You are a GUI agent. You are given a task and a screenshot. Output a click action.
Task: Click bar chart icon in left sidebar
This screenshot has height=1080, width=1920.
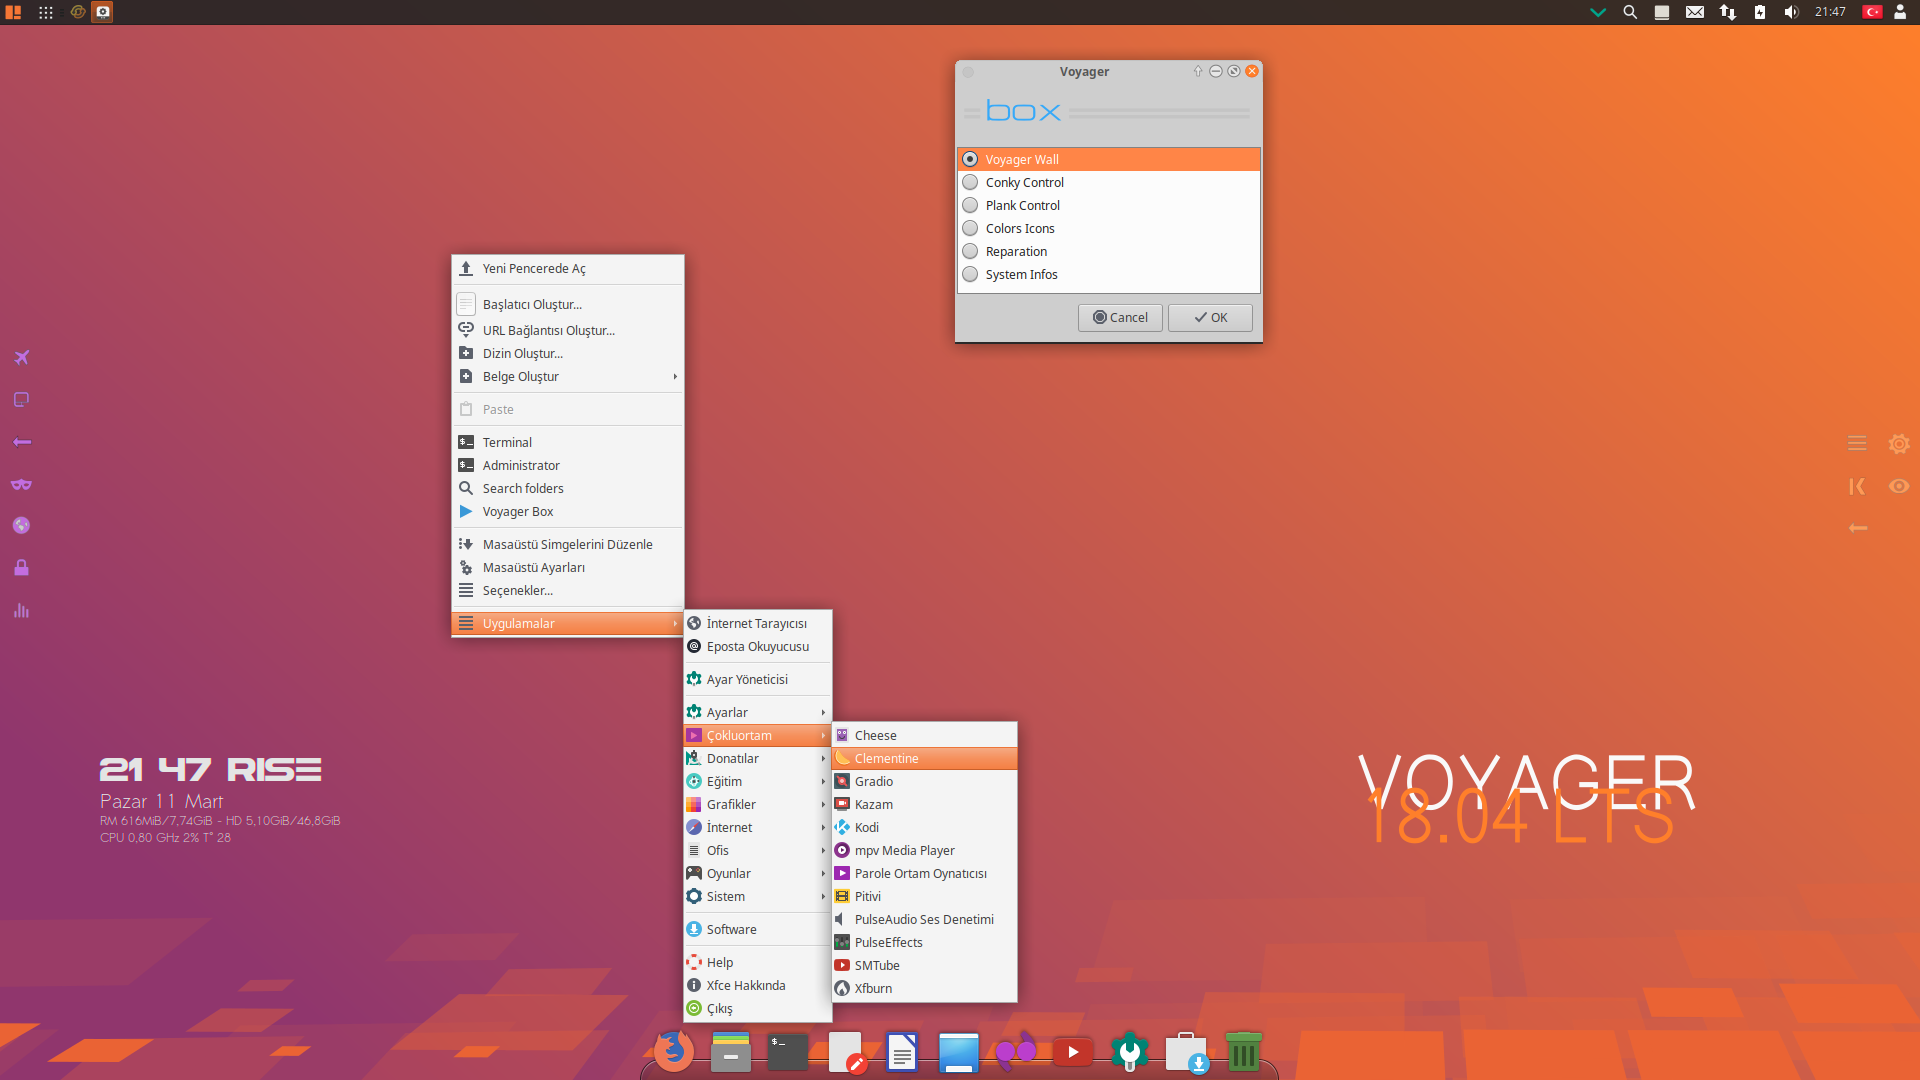[21, 610]
